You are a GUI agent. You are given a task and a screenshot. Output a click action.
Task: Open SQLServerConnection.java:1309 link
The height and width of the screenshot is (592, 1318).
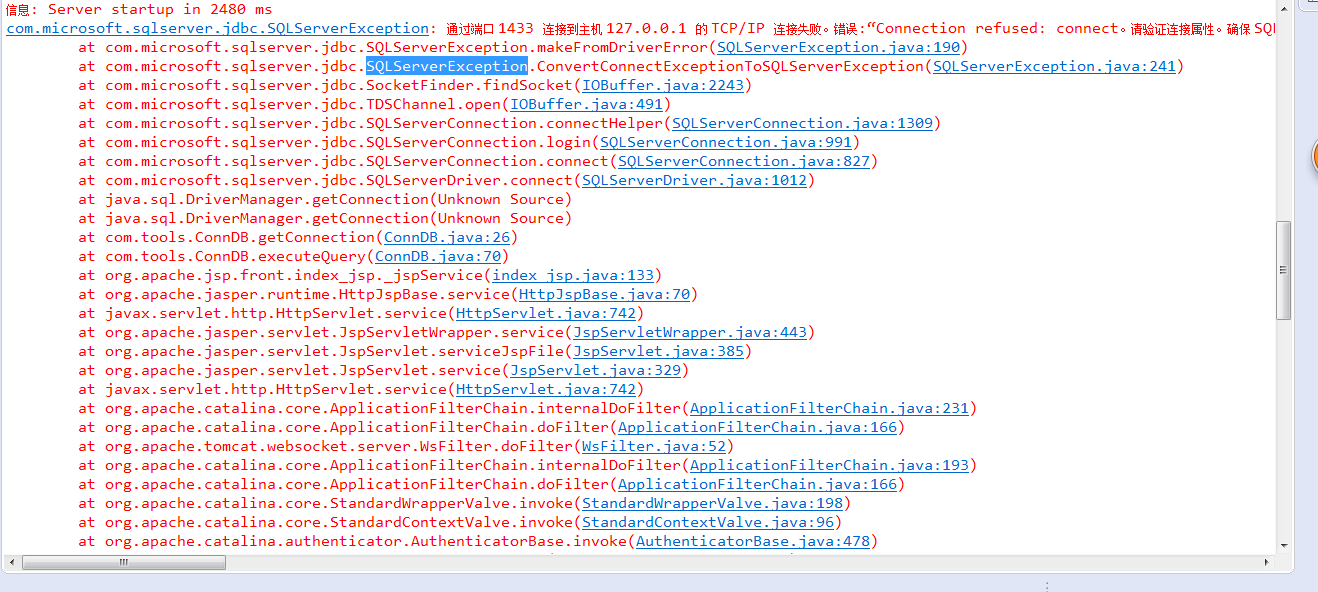(802, 123)
